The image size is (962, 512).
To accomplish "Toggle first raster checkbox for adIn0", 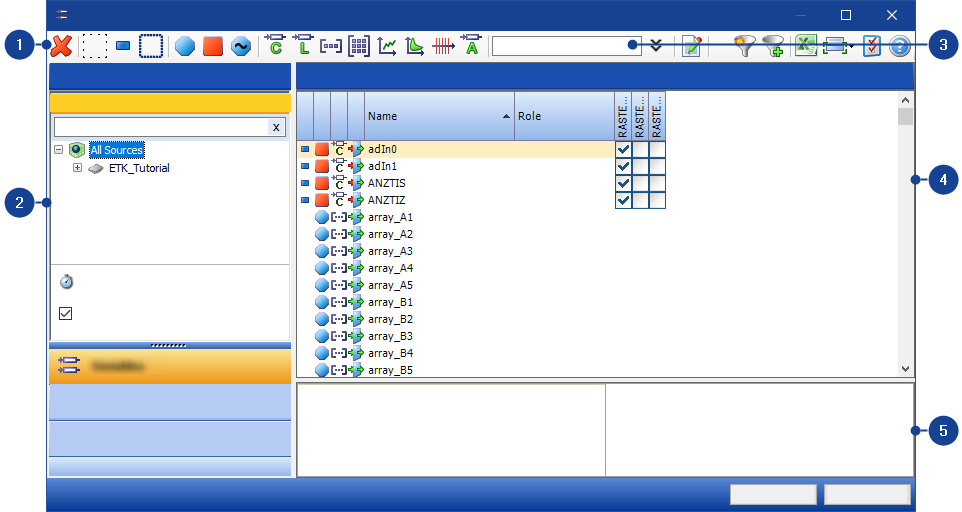I will pos(623,149).
